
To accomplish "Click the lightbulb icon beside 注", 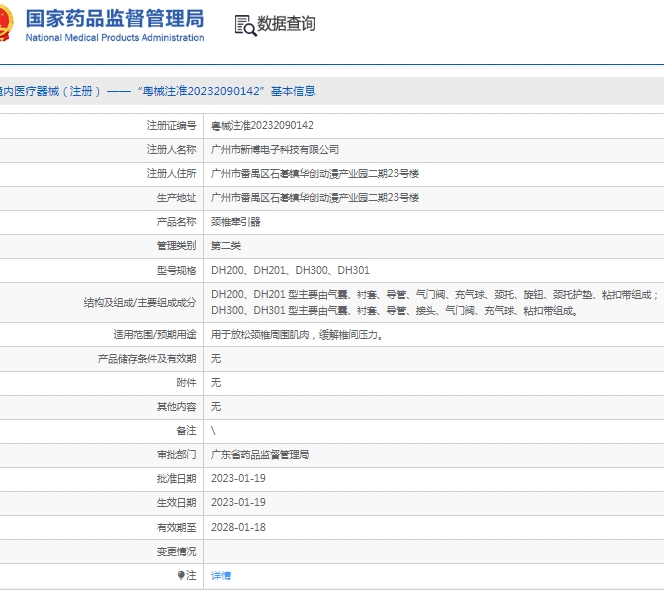I will click(x=181, y=575).
